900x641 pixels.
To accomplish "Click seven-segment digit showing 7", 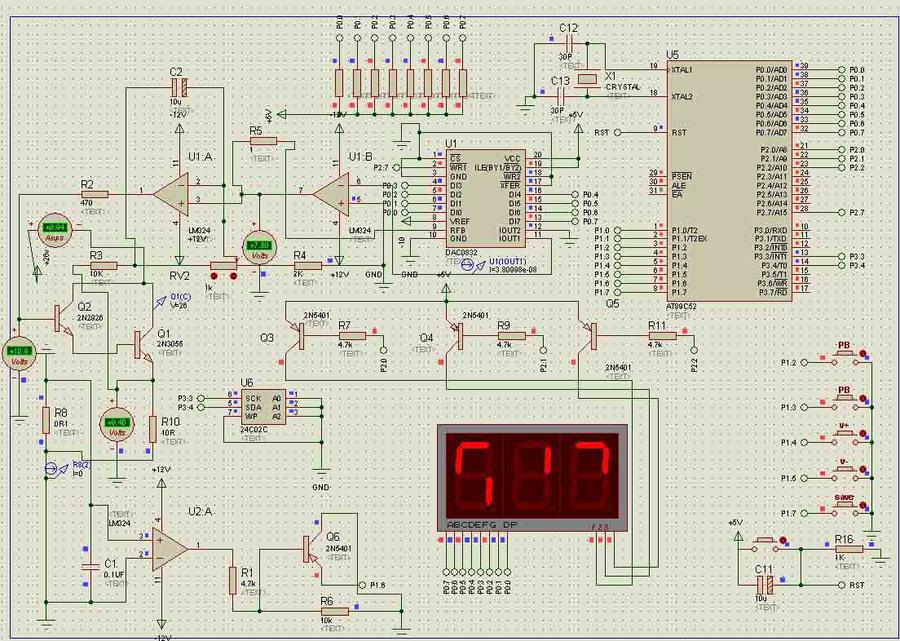I will click(x=591, y=473).
